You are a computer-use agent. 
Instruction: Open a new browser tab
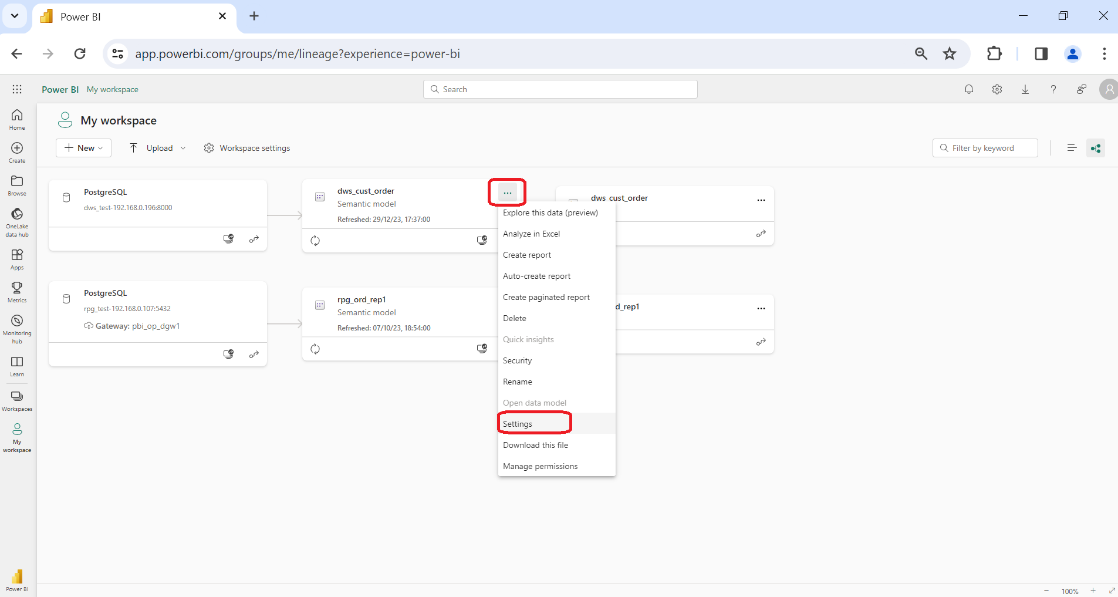coord(254,16)
